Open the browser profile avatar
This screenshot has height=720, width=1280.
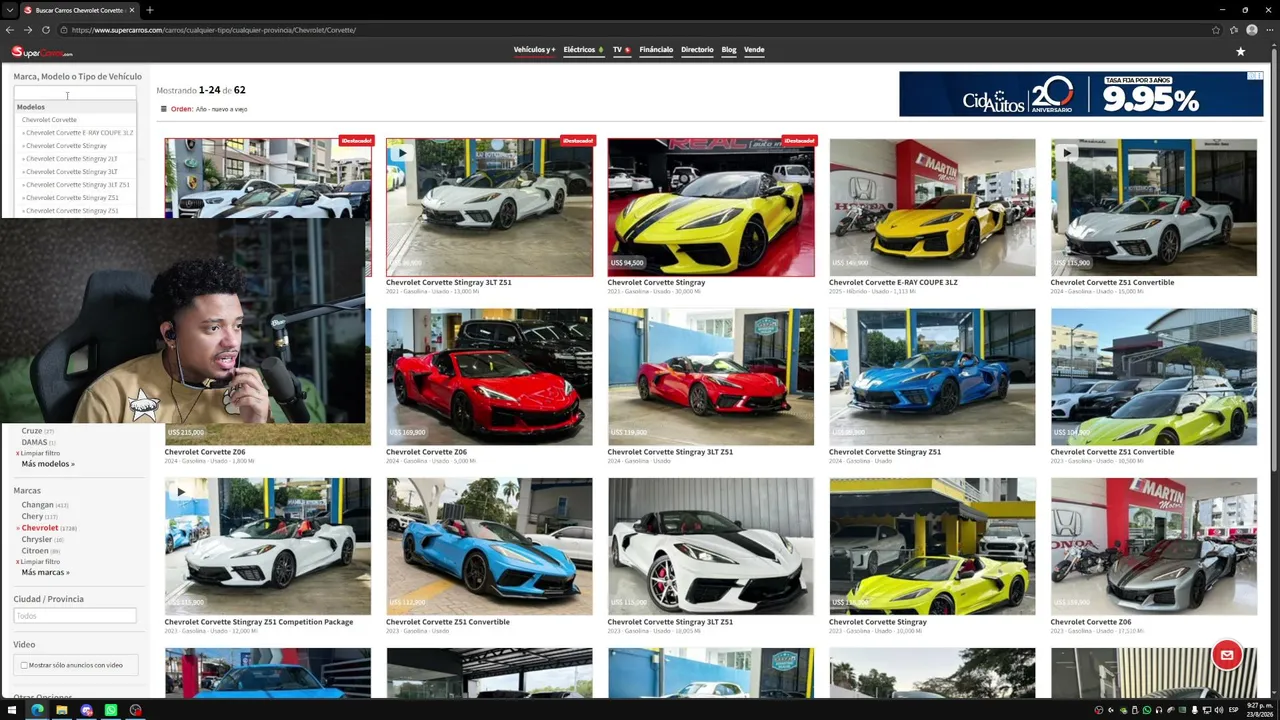1251,30
